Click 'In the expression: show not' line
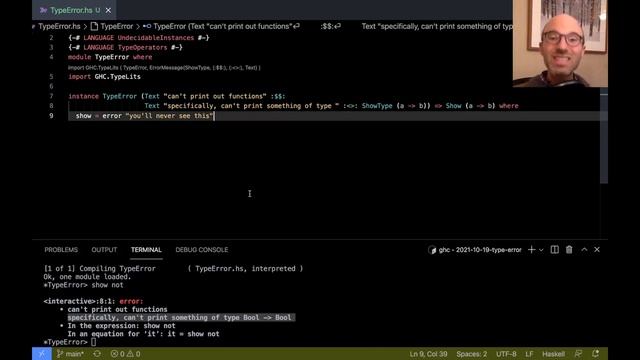This screenshot has width=640, height=360. click(x=121, y=326)
